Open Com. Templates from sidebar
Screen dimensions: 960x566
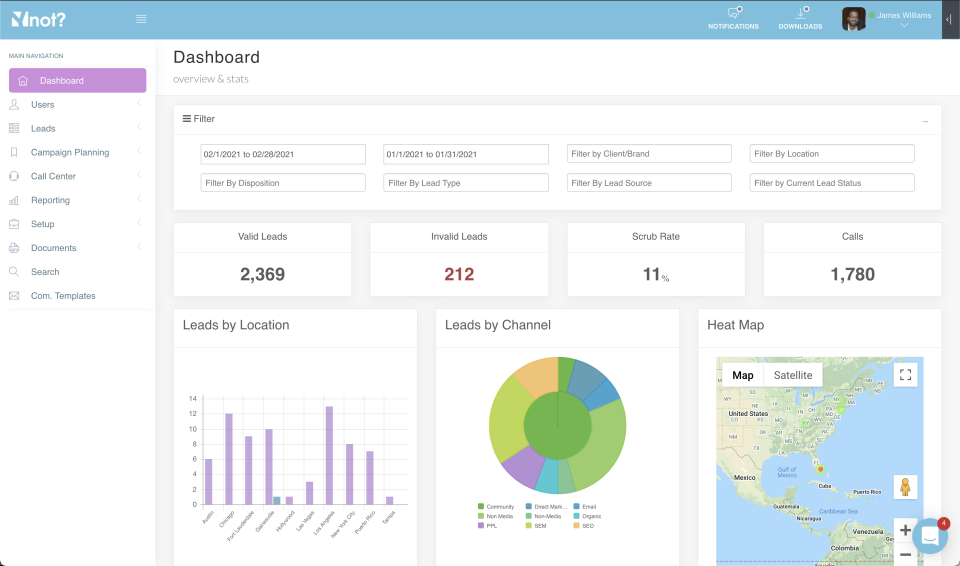click(x=63, y=296)
